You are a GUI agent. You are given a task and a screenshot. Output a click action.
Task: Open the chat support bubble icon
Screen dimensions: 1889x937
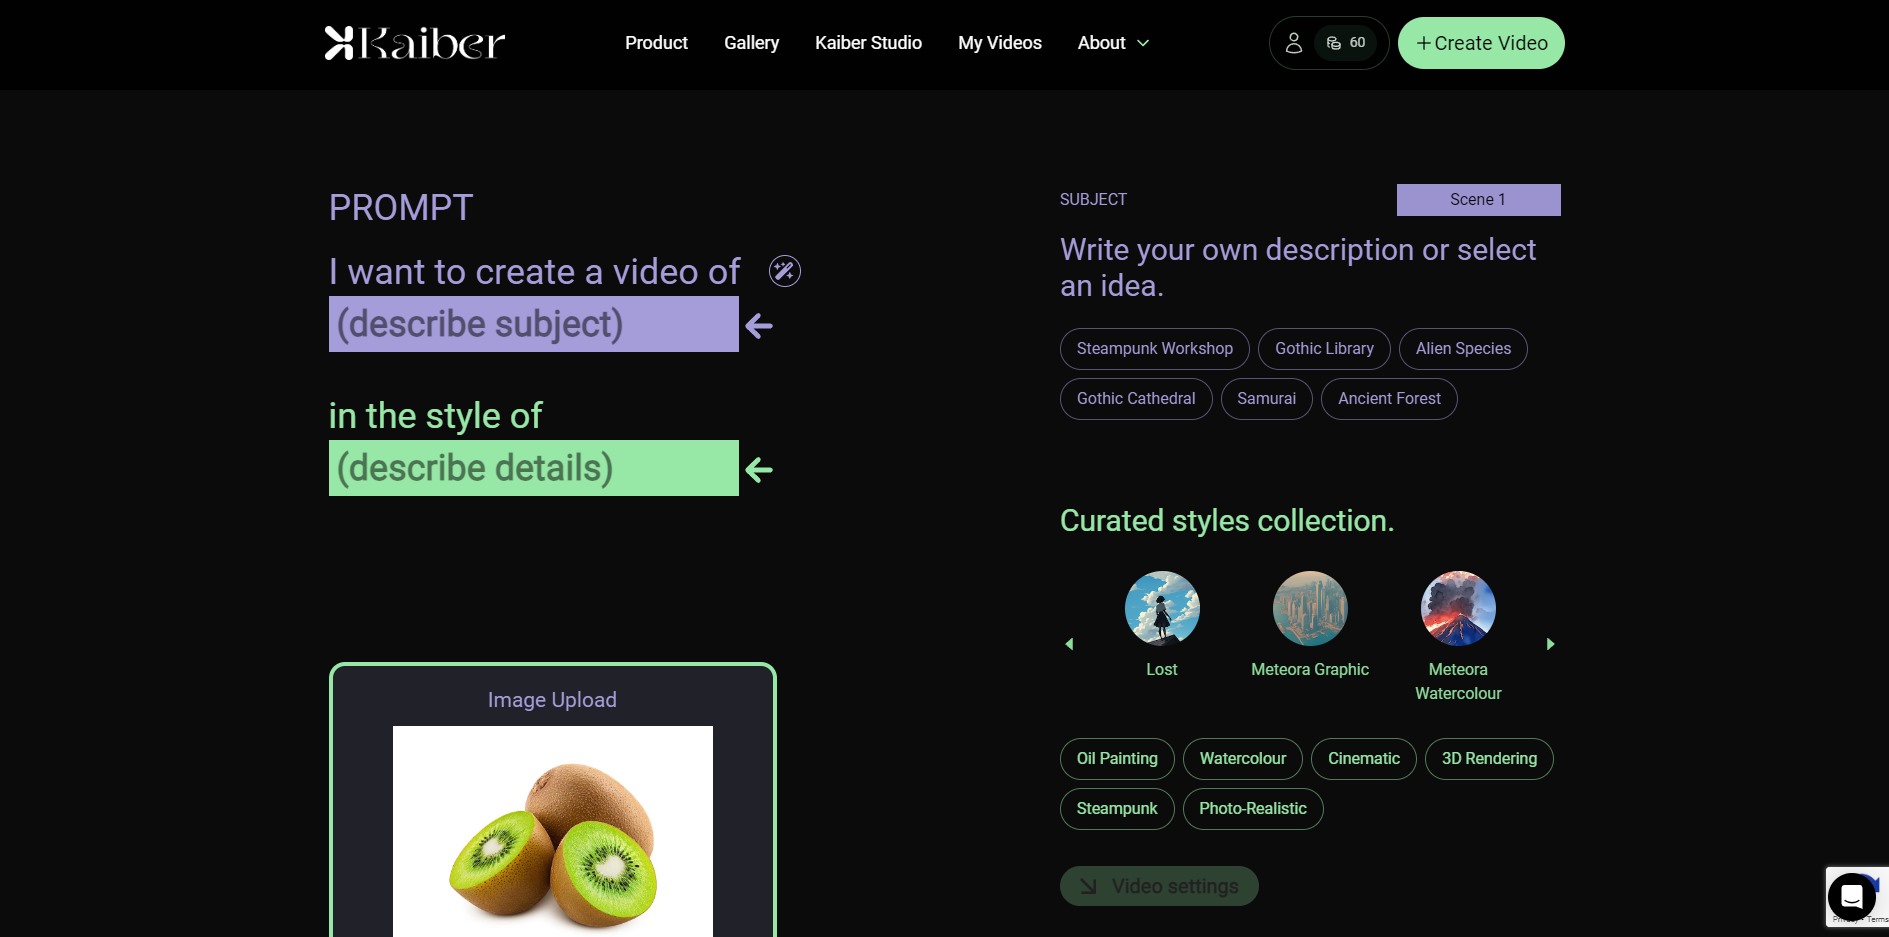1852,897
